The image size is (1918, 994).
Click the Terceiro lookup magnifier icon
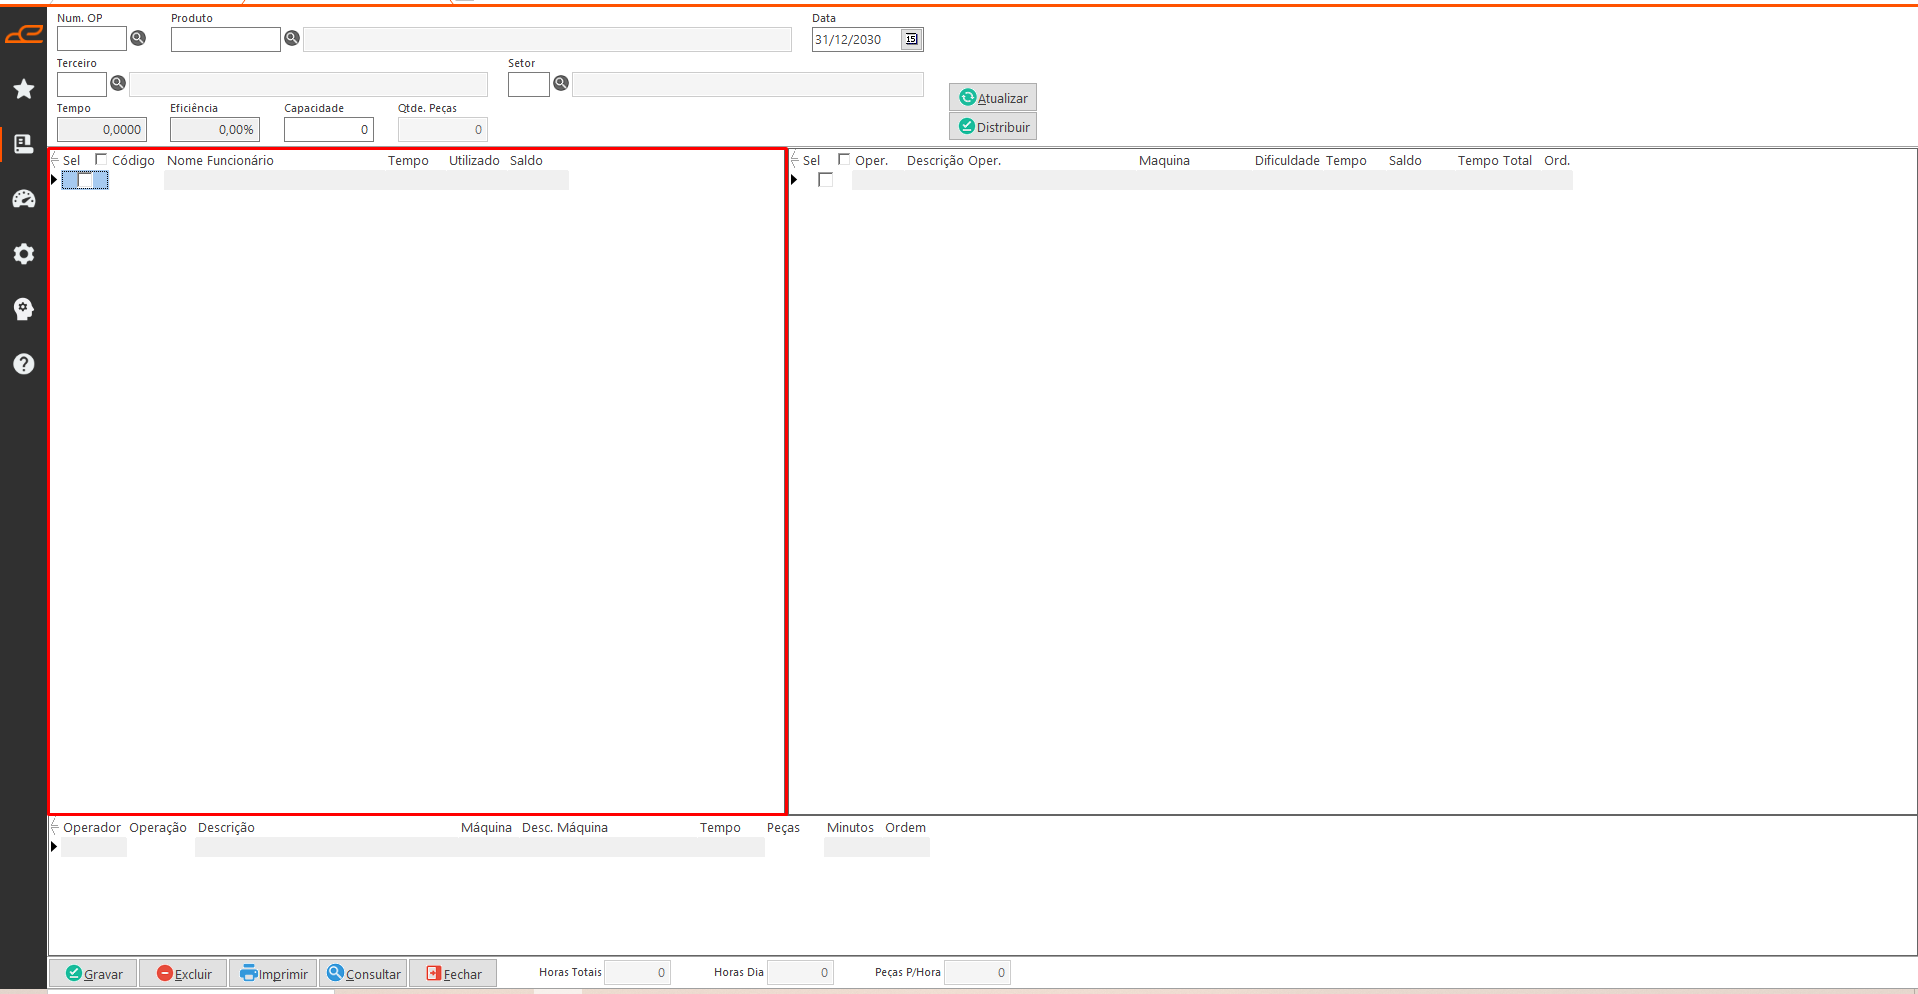coord(118,83)
